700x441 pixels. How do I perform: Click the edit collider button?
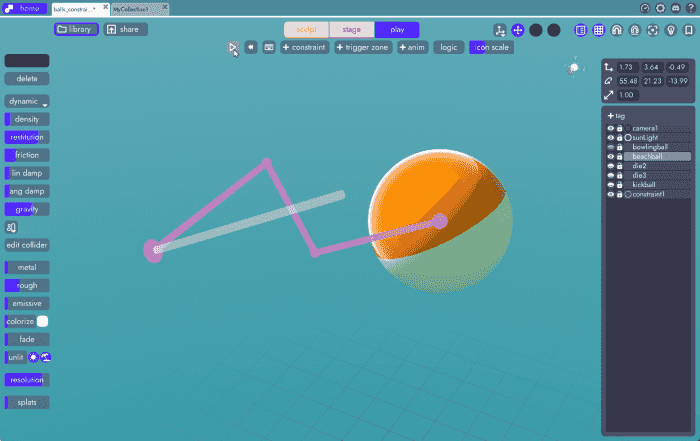click(x=27, y=245)
